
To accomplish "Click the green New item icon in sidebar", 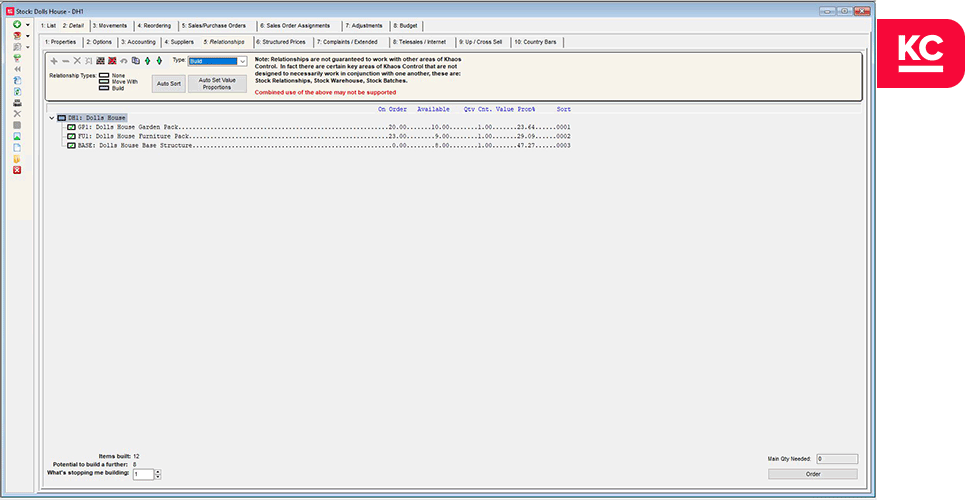I will [17, 25].
